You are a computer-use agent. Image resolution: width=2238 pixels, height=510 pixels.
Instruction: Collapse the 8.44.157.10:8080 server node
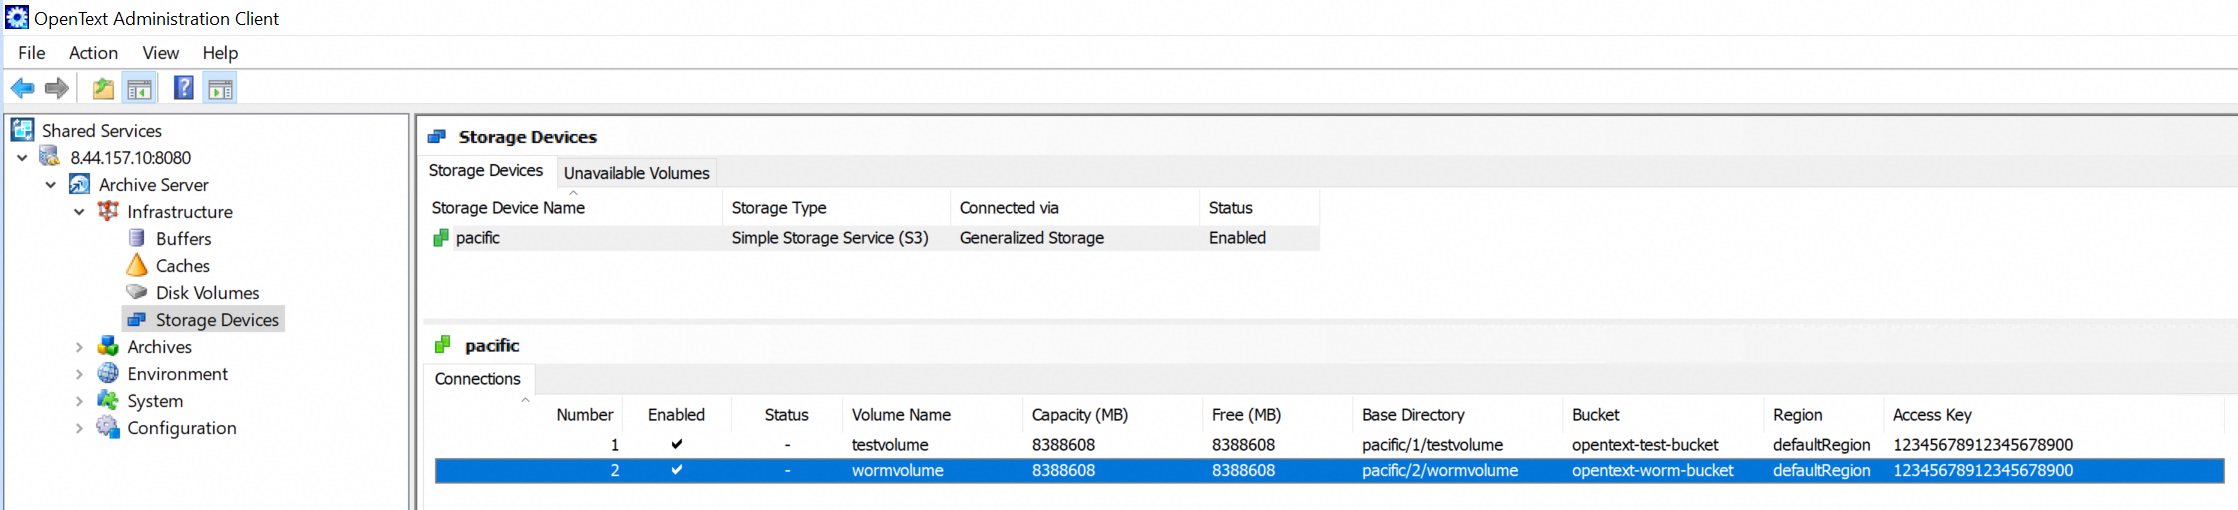point(22,158)
